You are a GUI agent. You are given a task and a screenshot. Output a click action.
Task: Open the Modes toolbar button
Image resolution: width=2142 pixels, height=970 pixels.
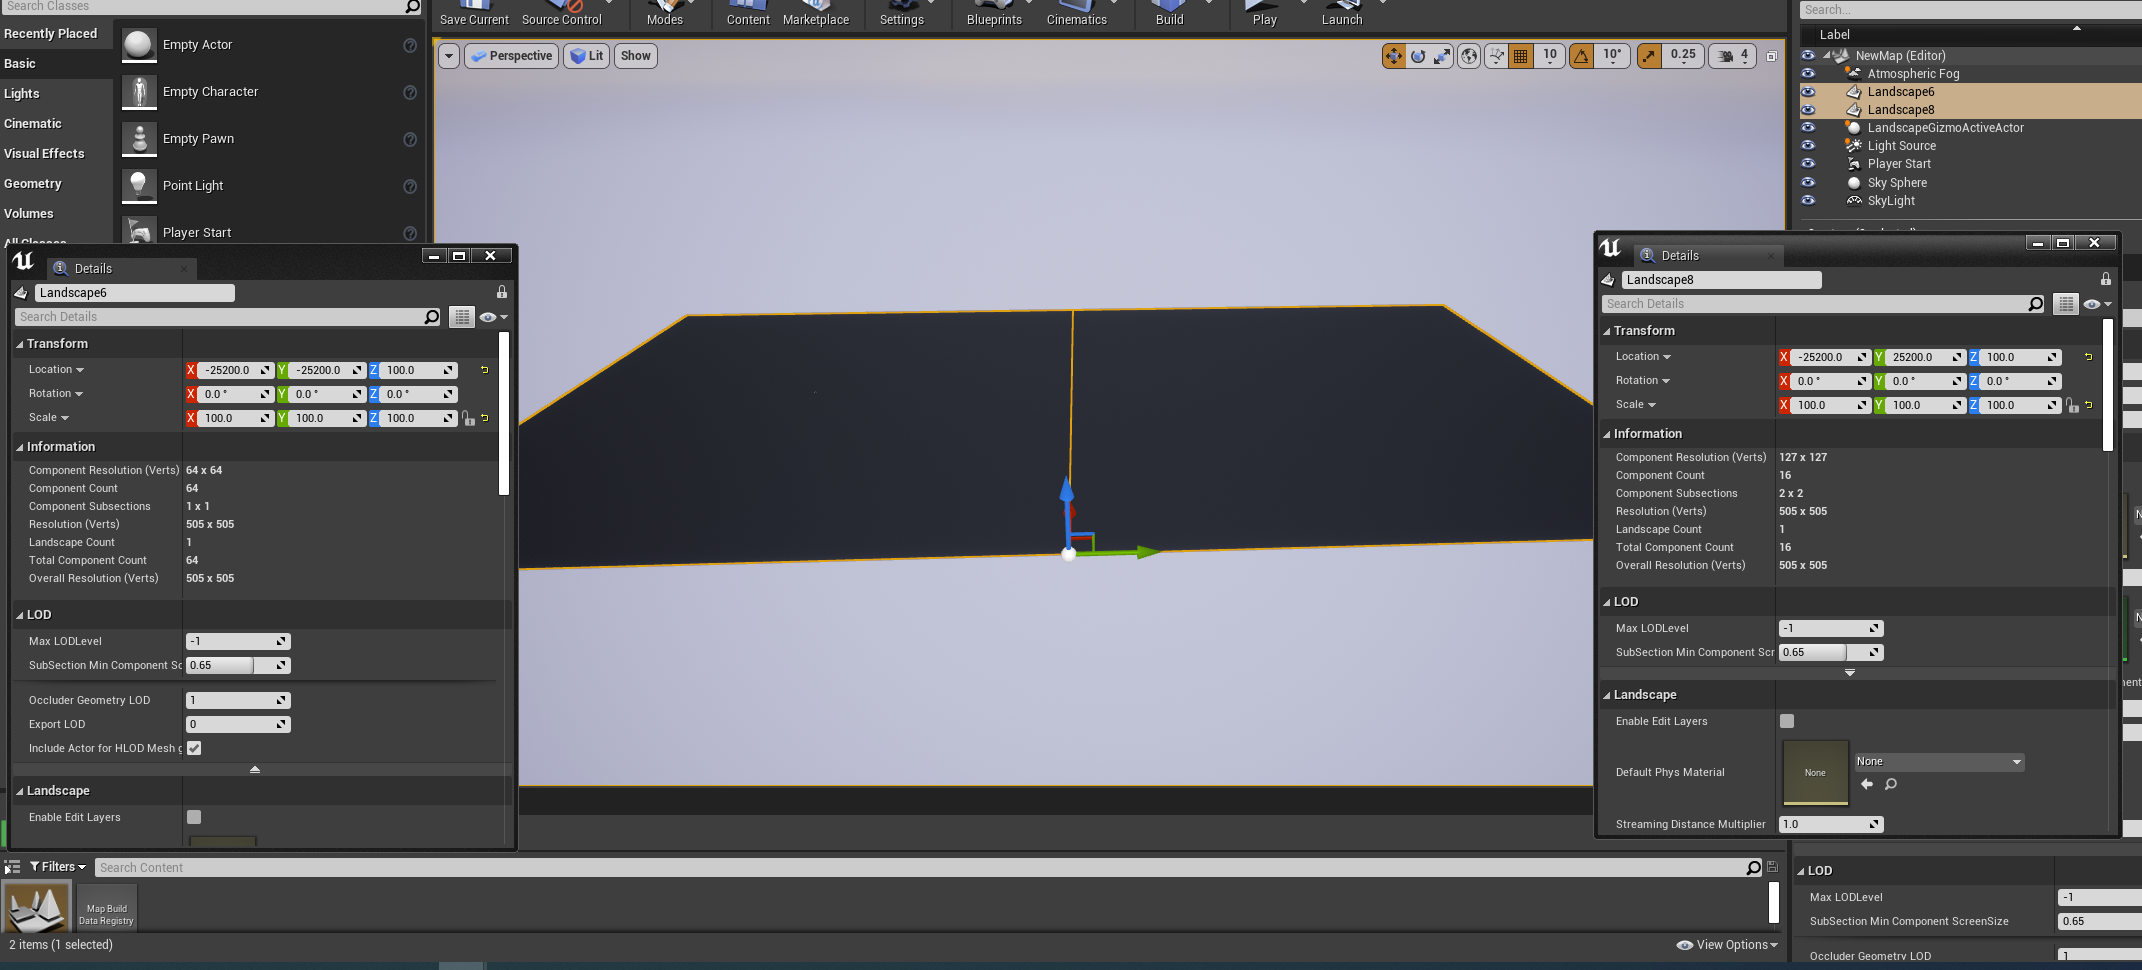pos(665,14)
